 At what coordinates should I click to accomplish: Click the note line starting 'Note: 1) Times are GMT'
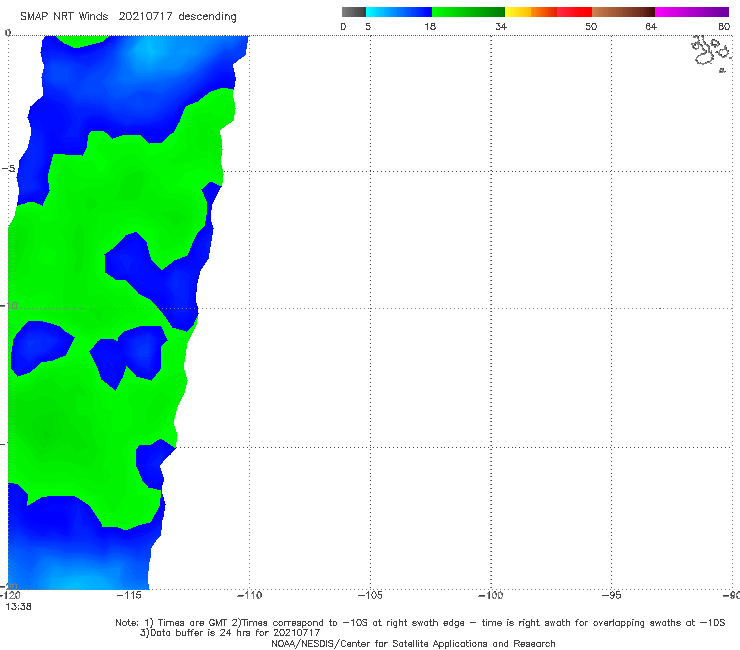pos(420,623)
